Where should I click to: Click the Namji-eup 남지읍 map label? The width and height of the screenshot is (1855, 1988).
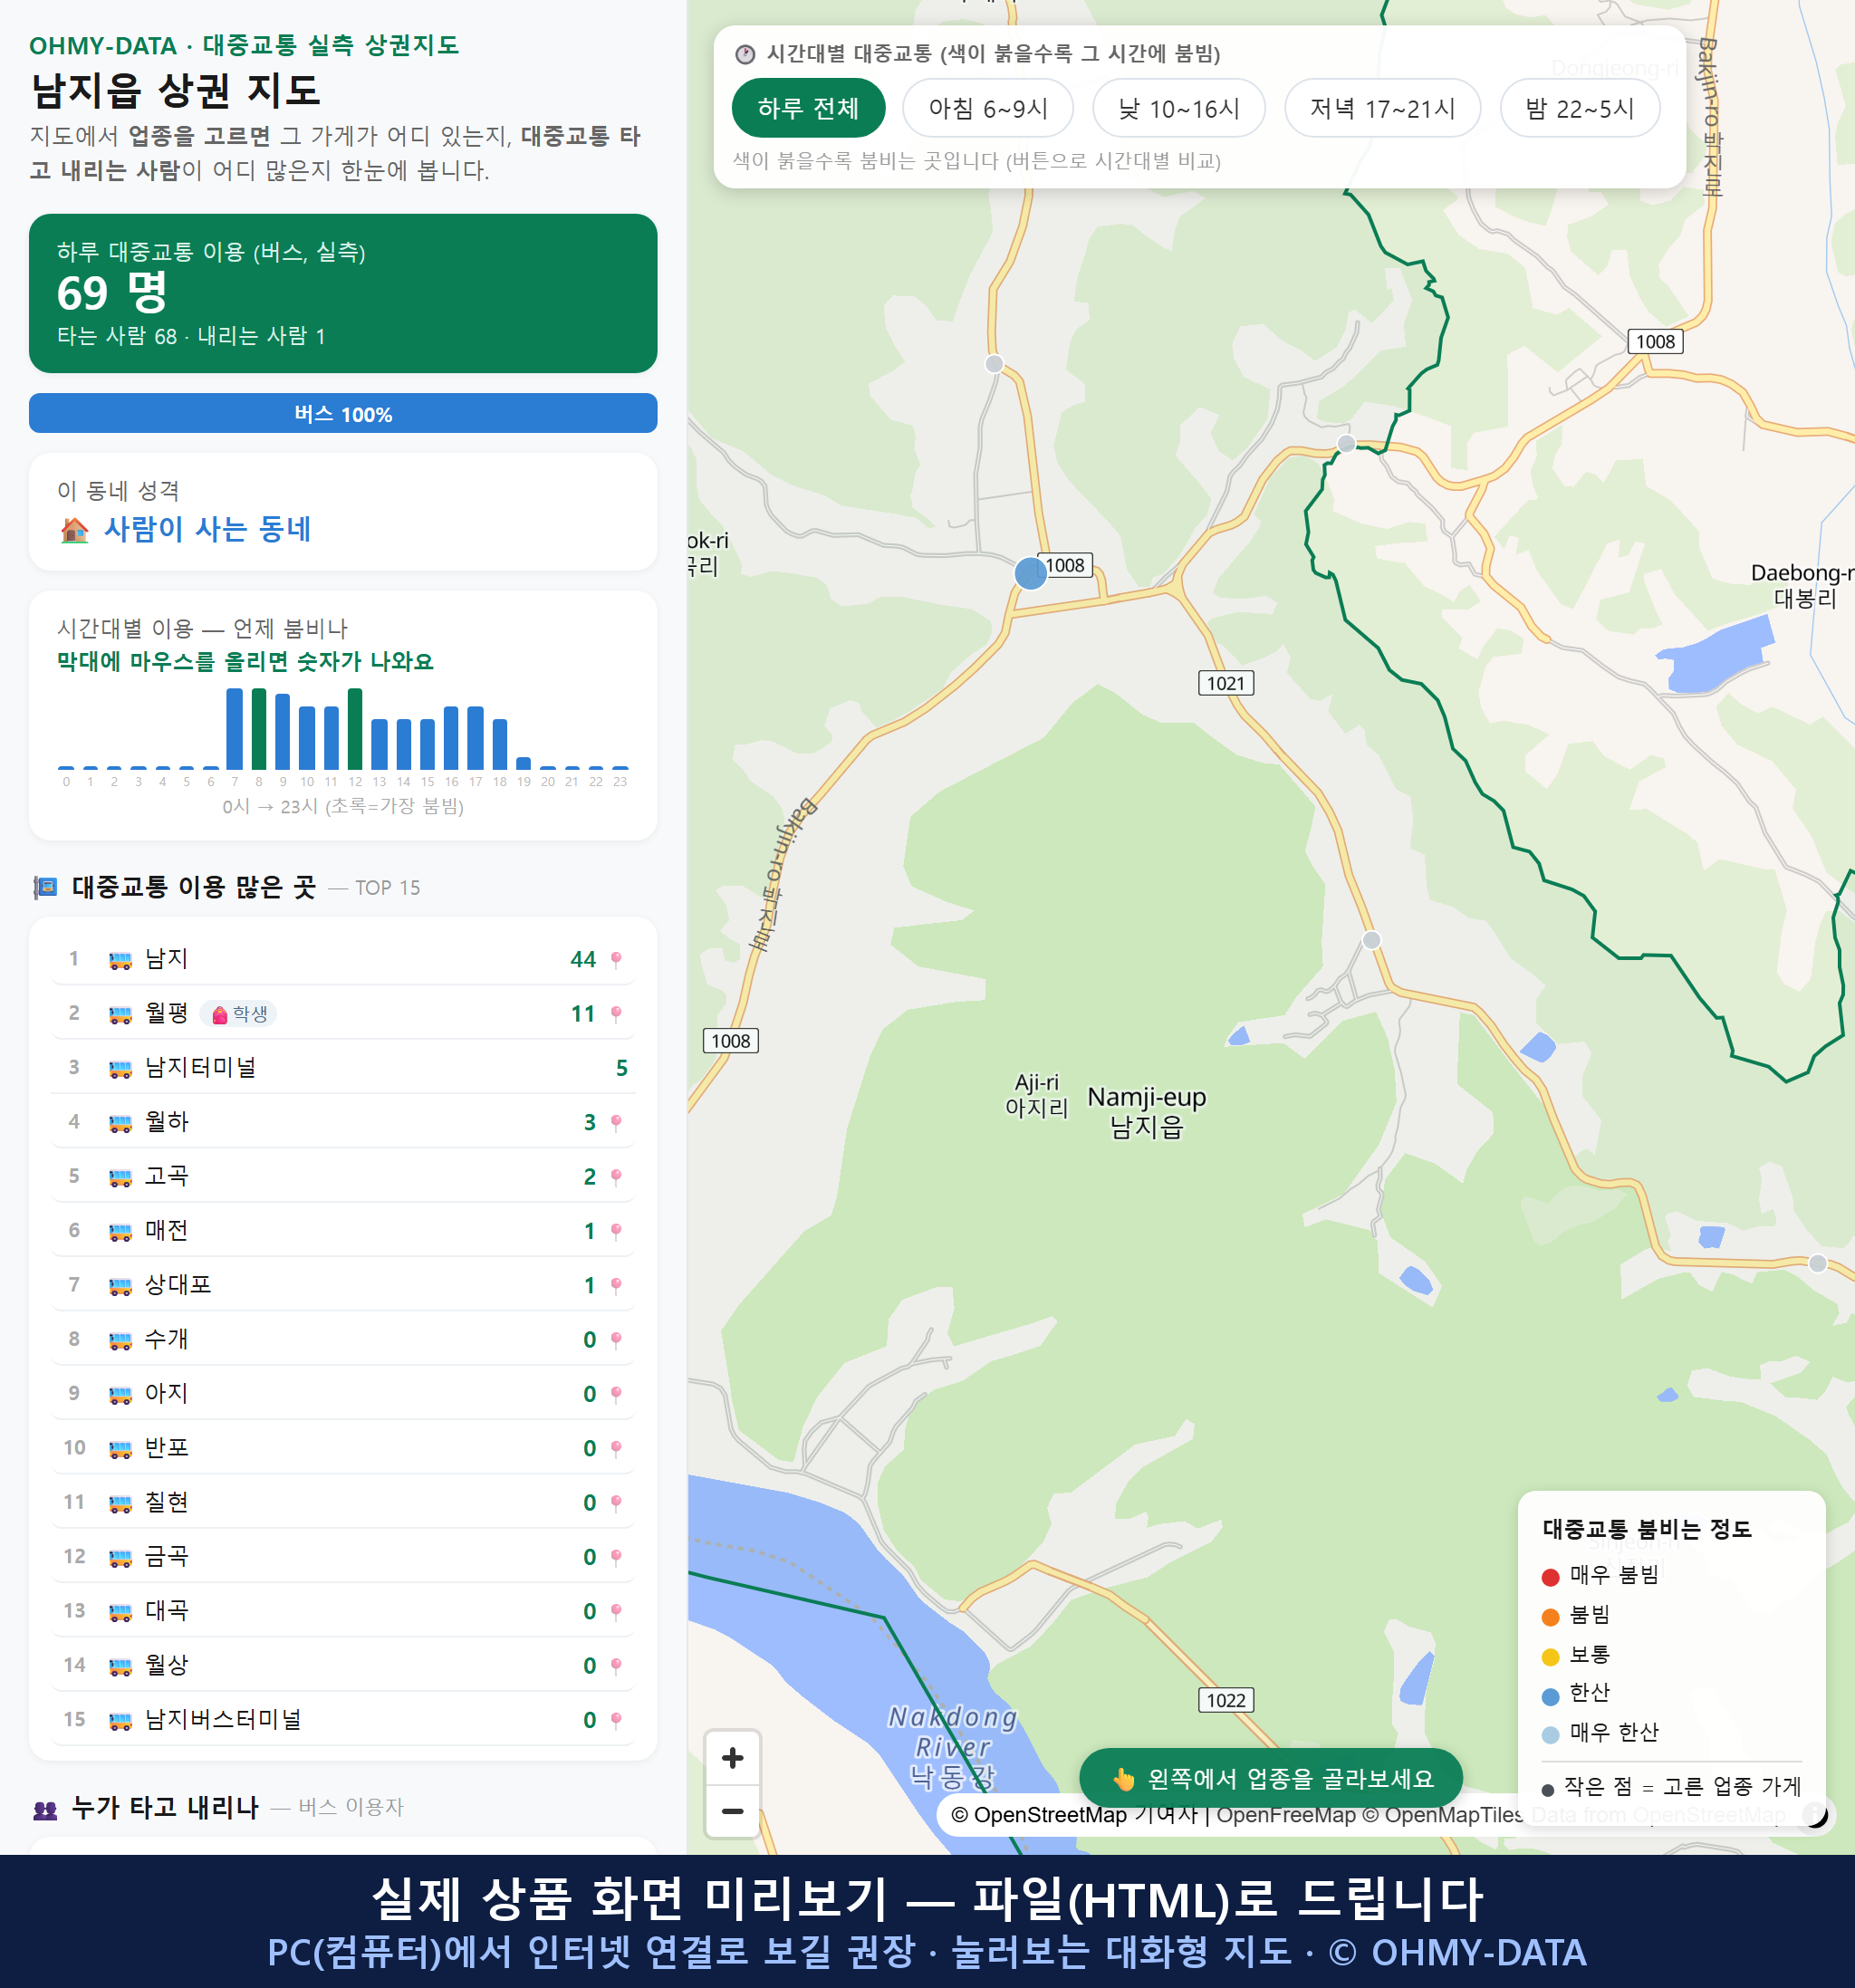(x=1147, y=1112)
